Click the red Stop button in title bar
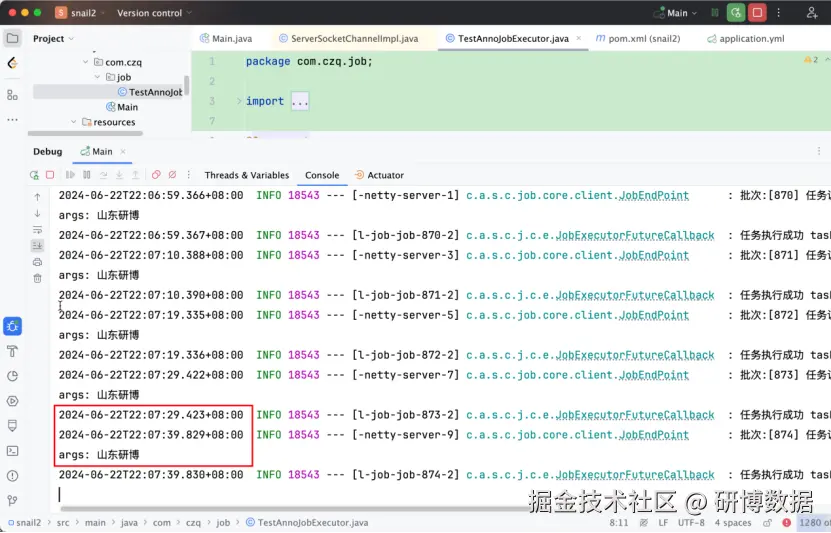 757,13
